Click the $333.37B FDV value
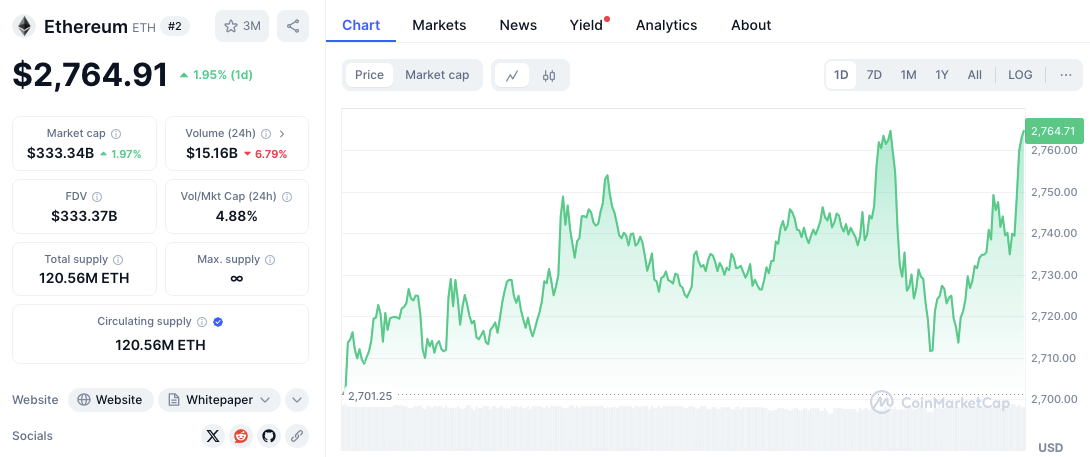Viewport: 1090px width, 457px height. pyautogui.click(x=84, y=216)
